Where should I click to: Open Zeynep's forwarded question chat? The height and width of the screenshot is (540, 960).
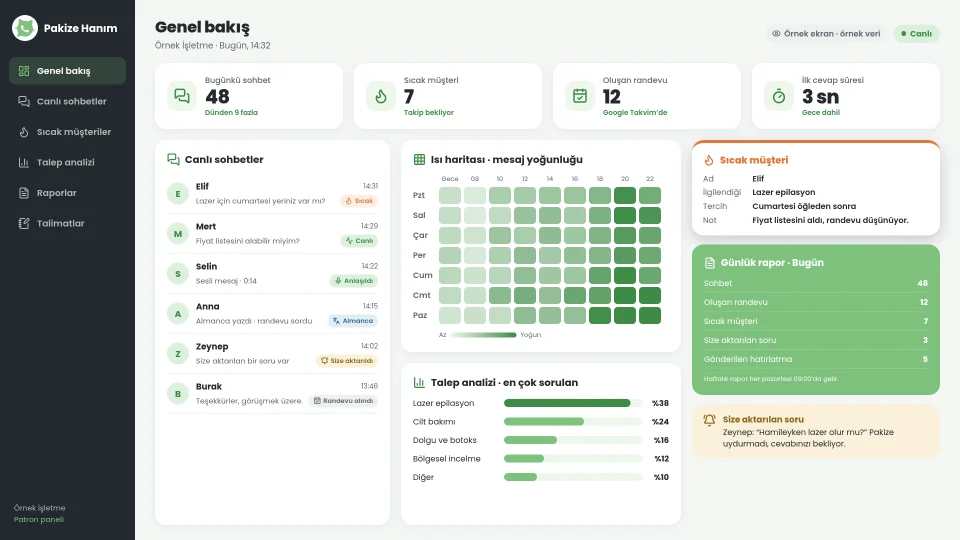pos(272,353)
